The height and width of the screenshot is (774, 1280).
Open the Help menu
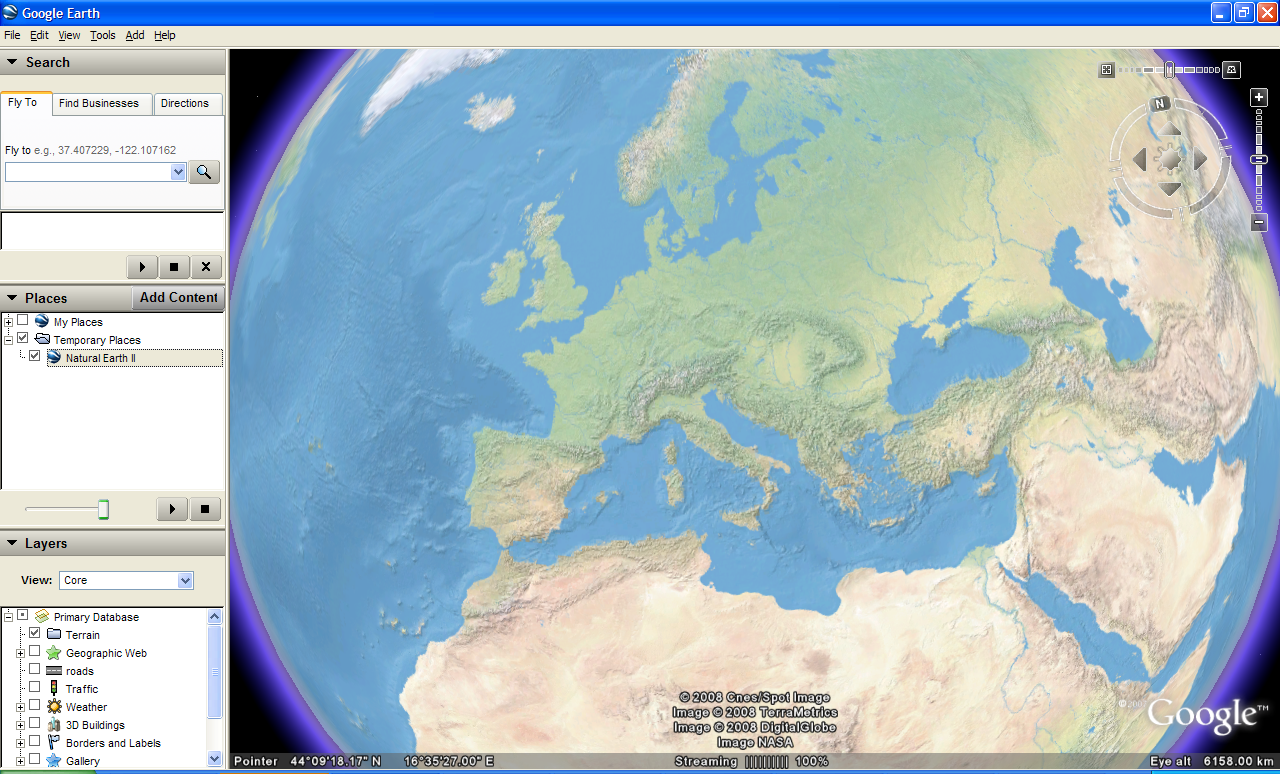[164, 35]
